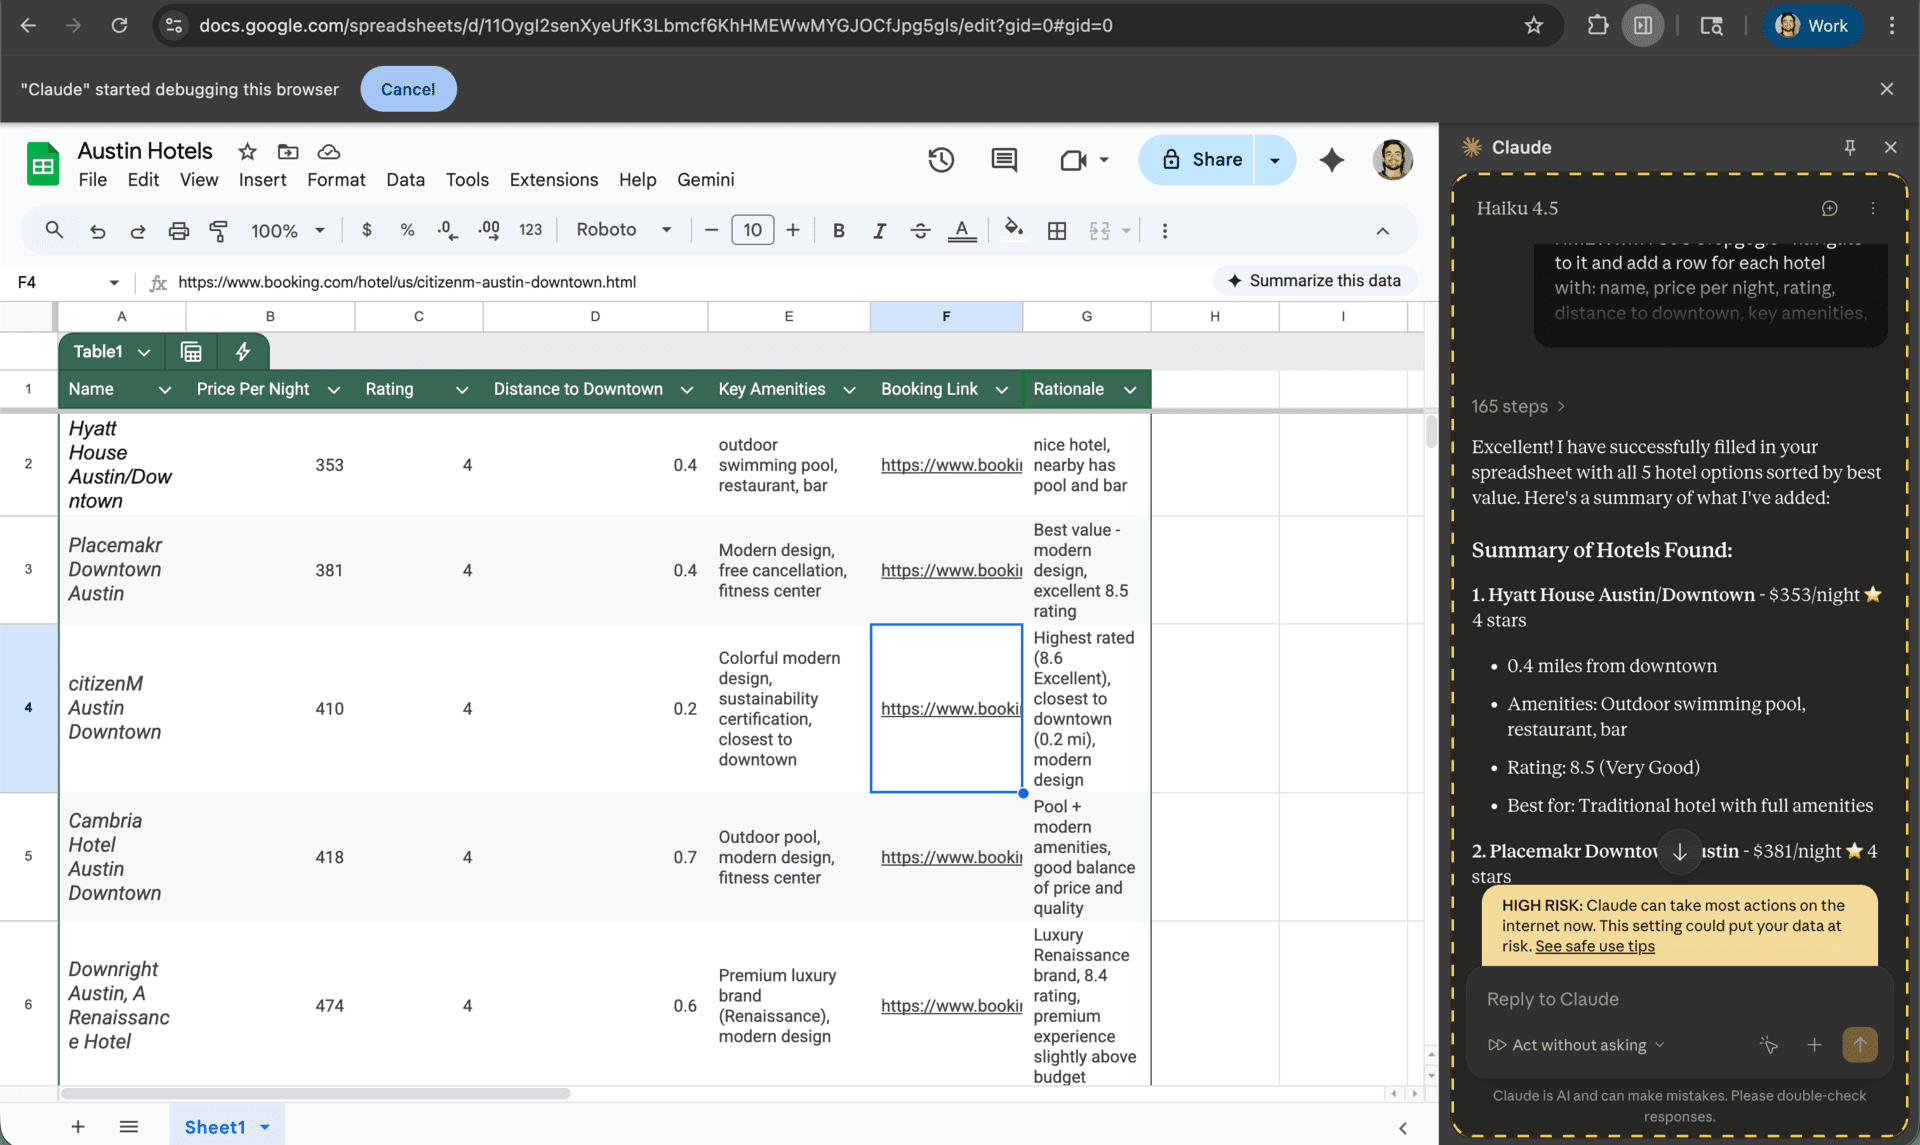
Task: Start a new Claude chat conversation
Action: [x=1830, y=208]
